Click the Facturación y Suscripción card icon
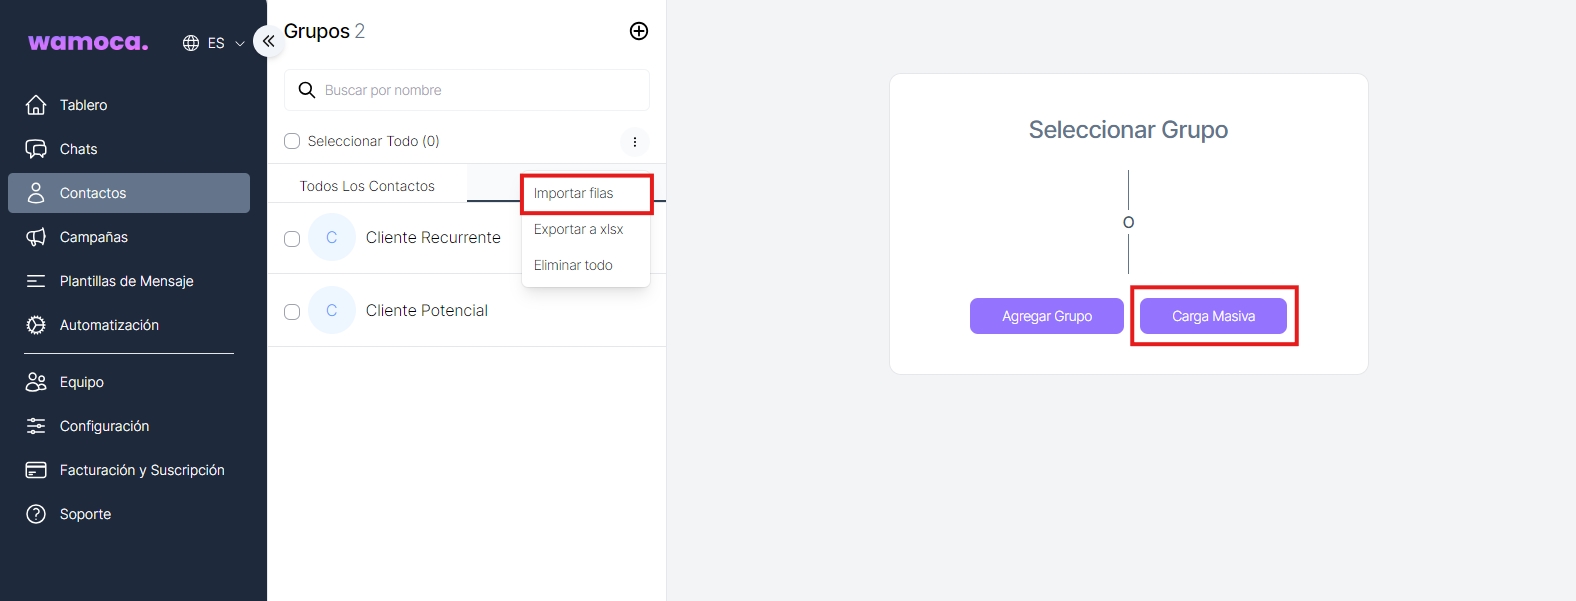 click(36, 470)
